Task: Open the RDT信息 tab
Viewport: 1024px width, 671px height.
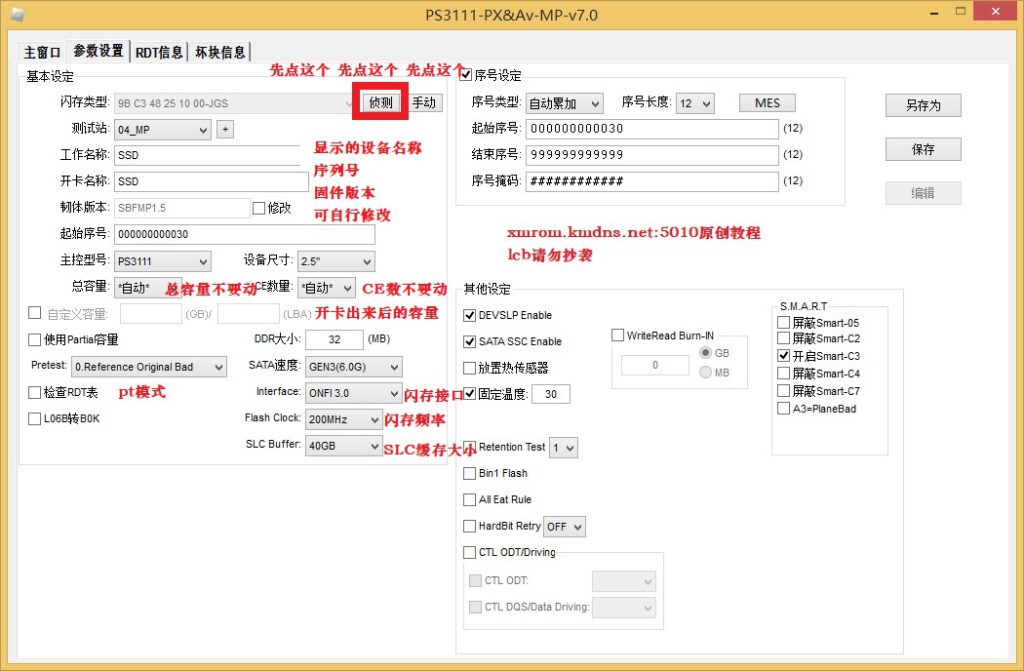Action: tap(159, 51)
